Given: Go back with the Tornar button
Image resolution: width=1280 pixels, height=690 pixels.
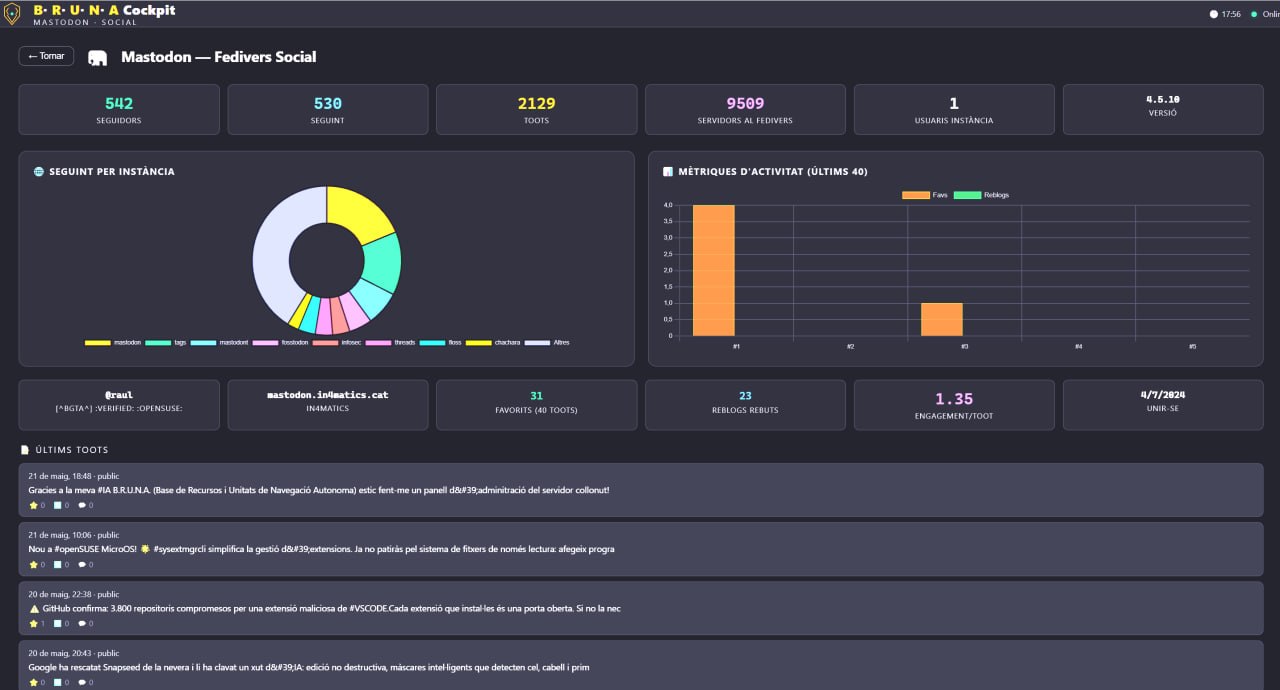Looking at the screenshot, I should tap(46, 56).
